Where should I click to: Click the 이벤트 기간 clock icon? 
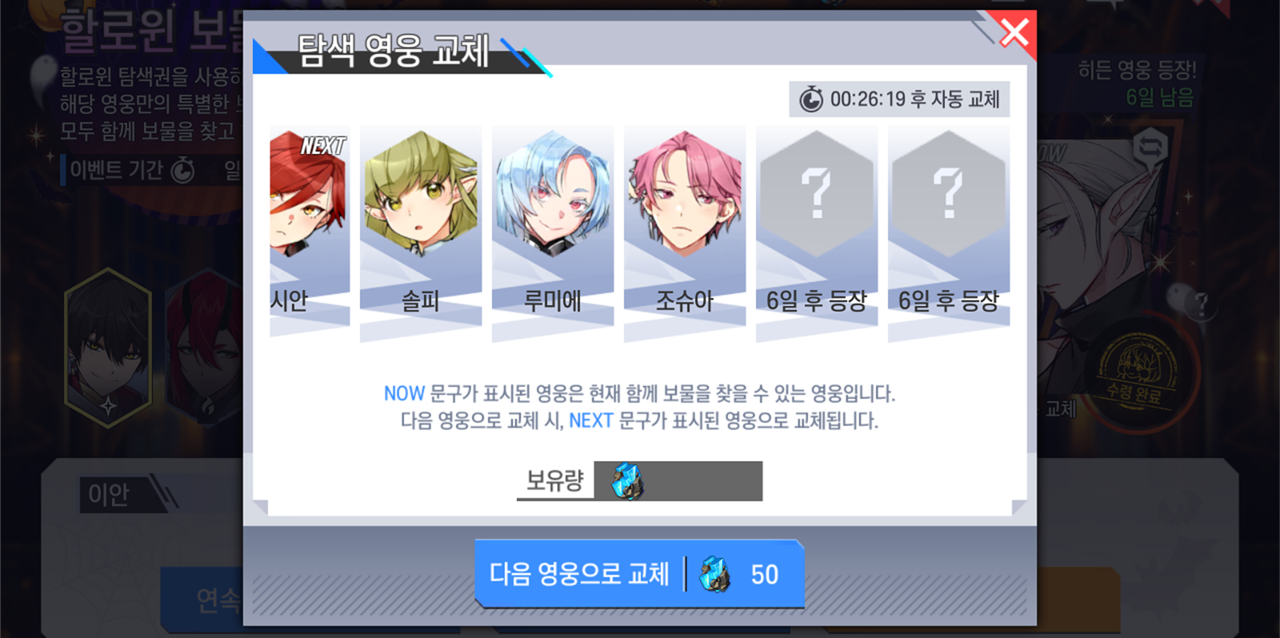coord(182,170)
